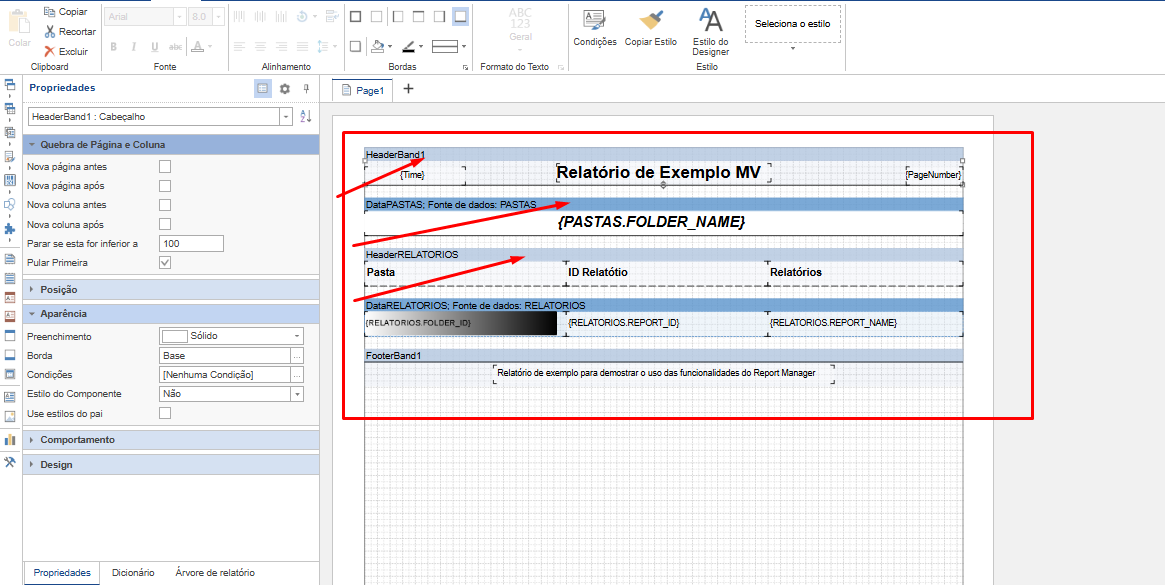1165x585 pixels.
Task: Click the Parar se esta for inferior field
Action: [x=190, y=244]
